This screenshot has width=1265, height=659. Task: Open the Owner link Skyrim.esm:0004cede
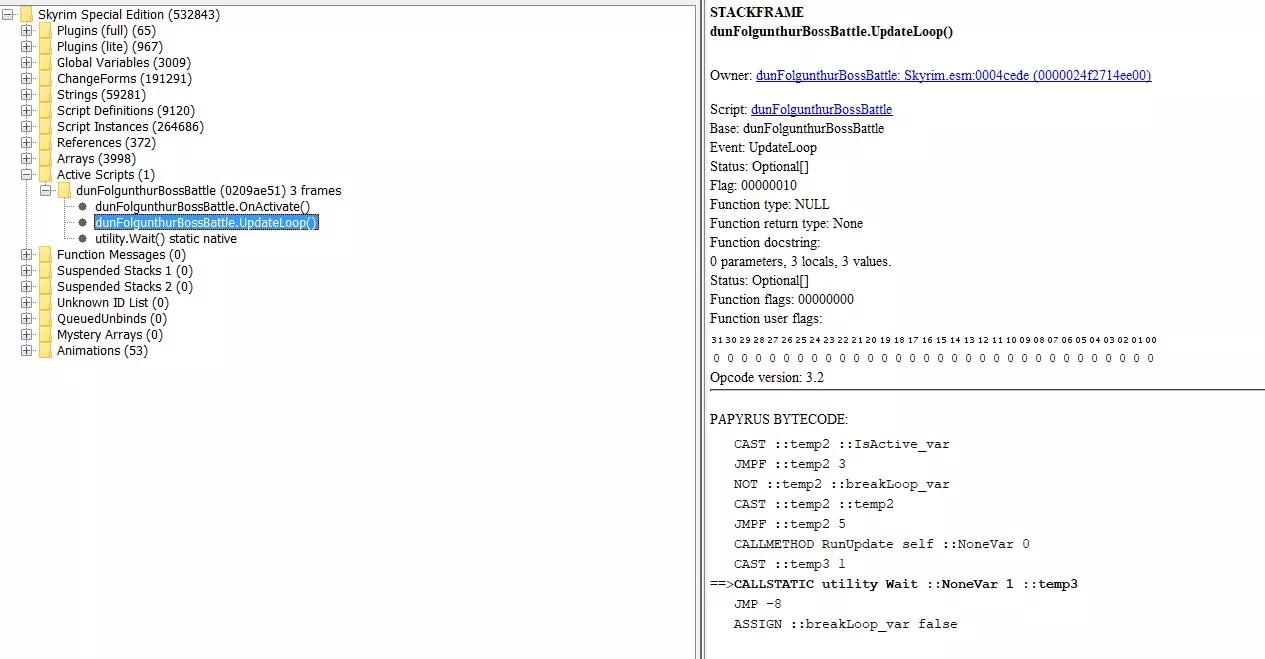point(954,75)
